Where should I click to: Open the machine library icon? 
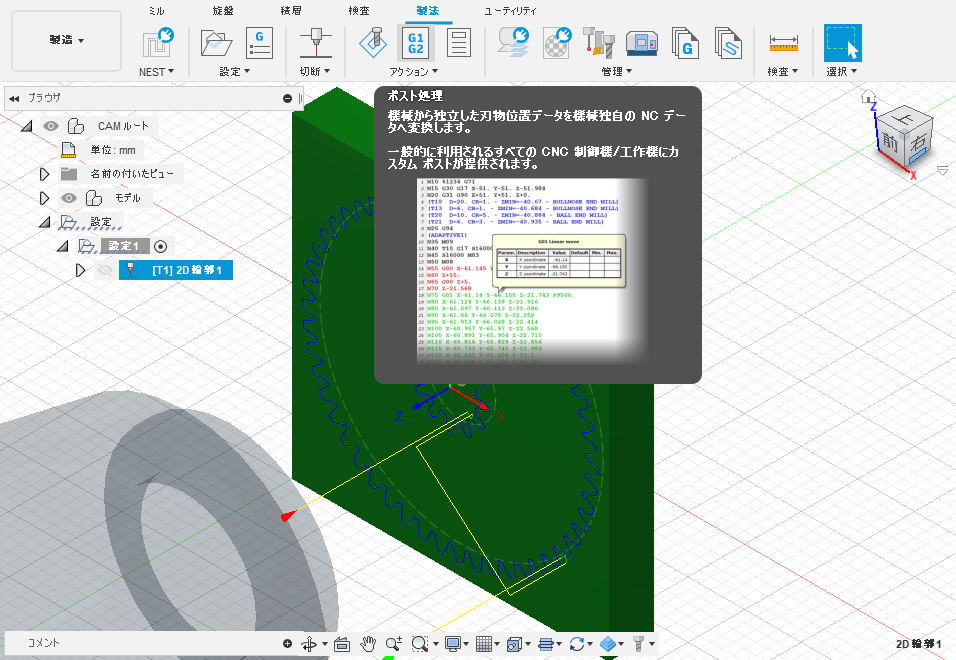641,43
